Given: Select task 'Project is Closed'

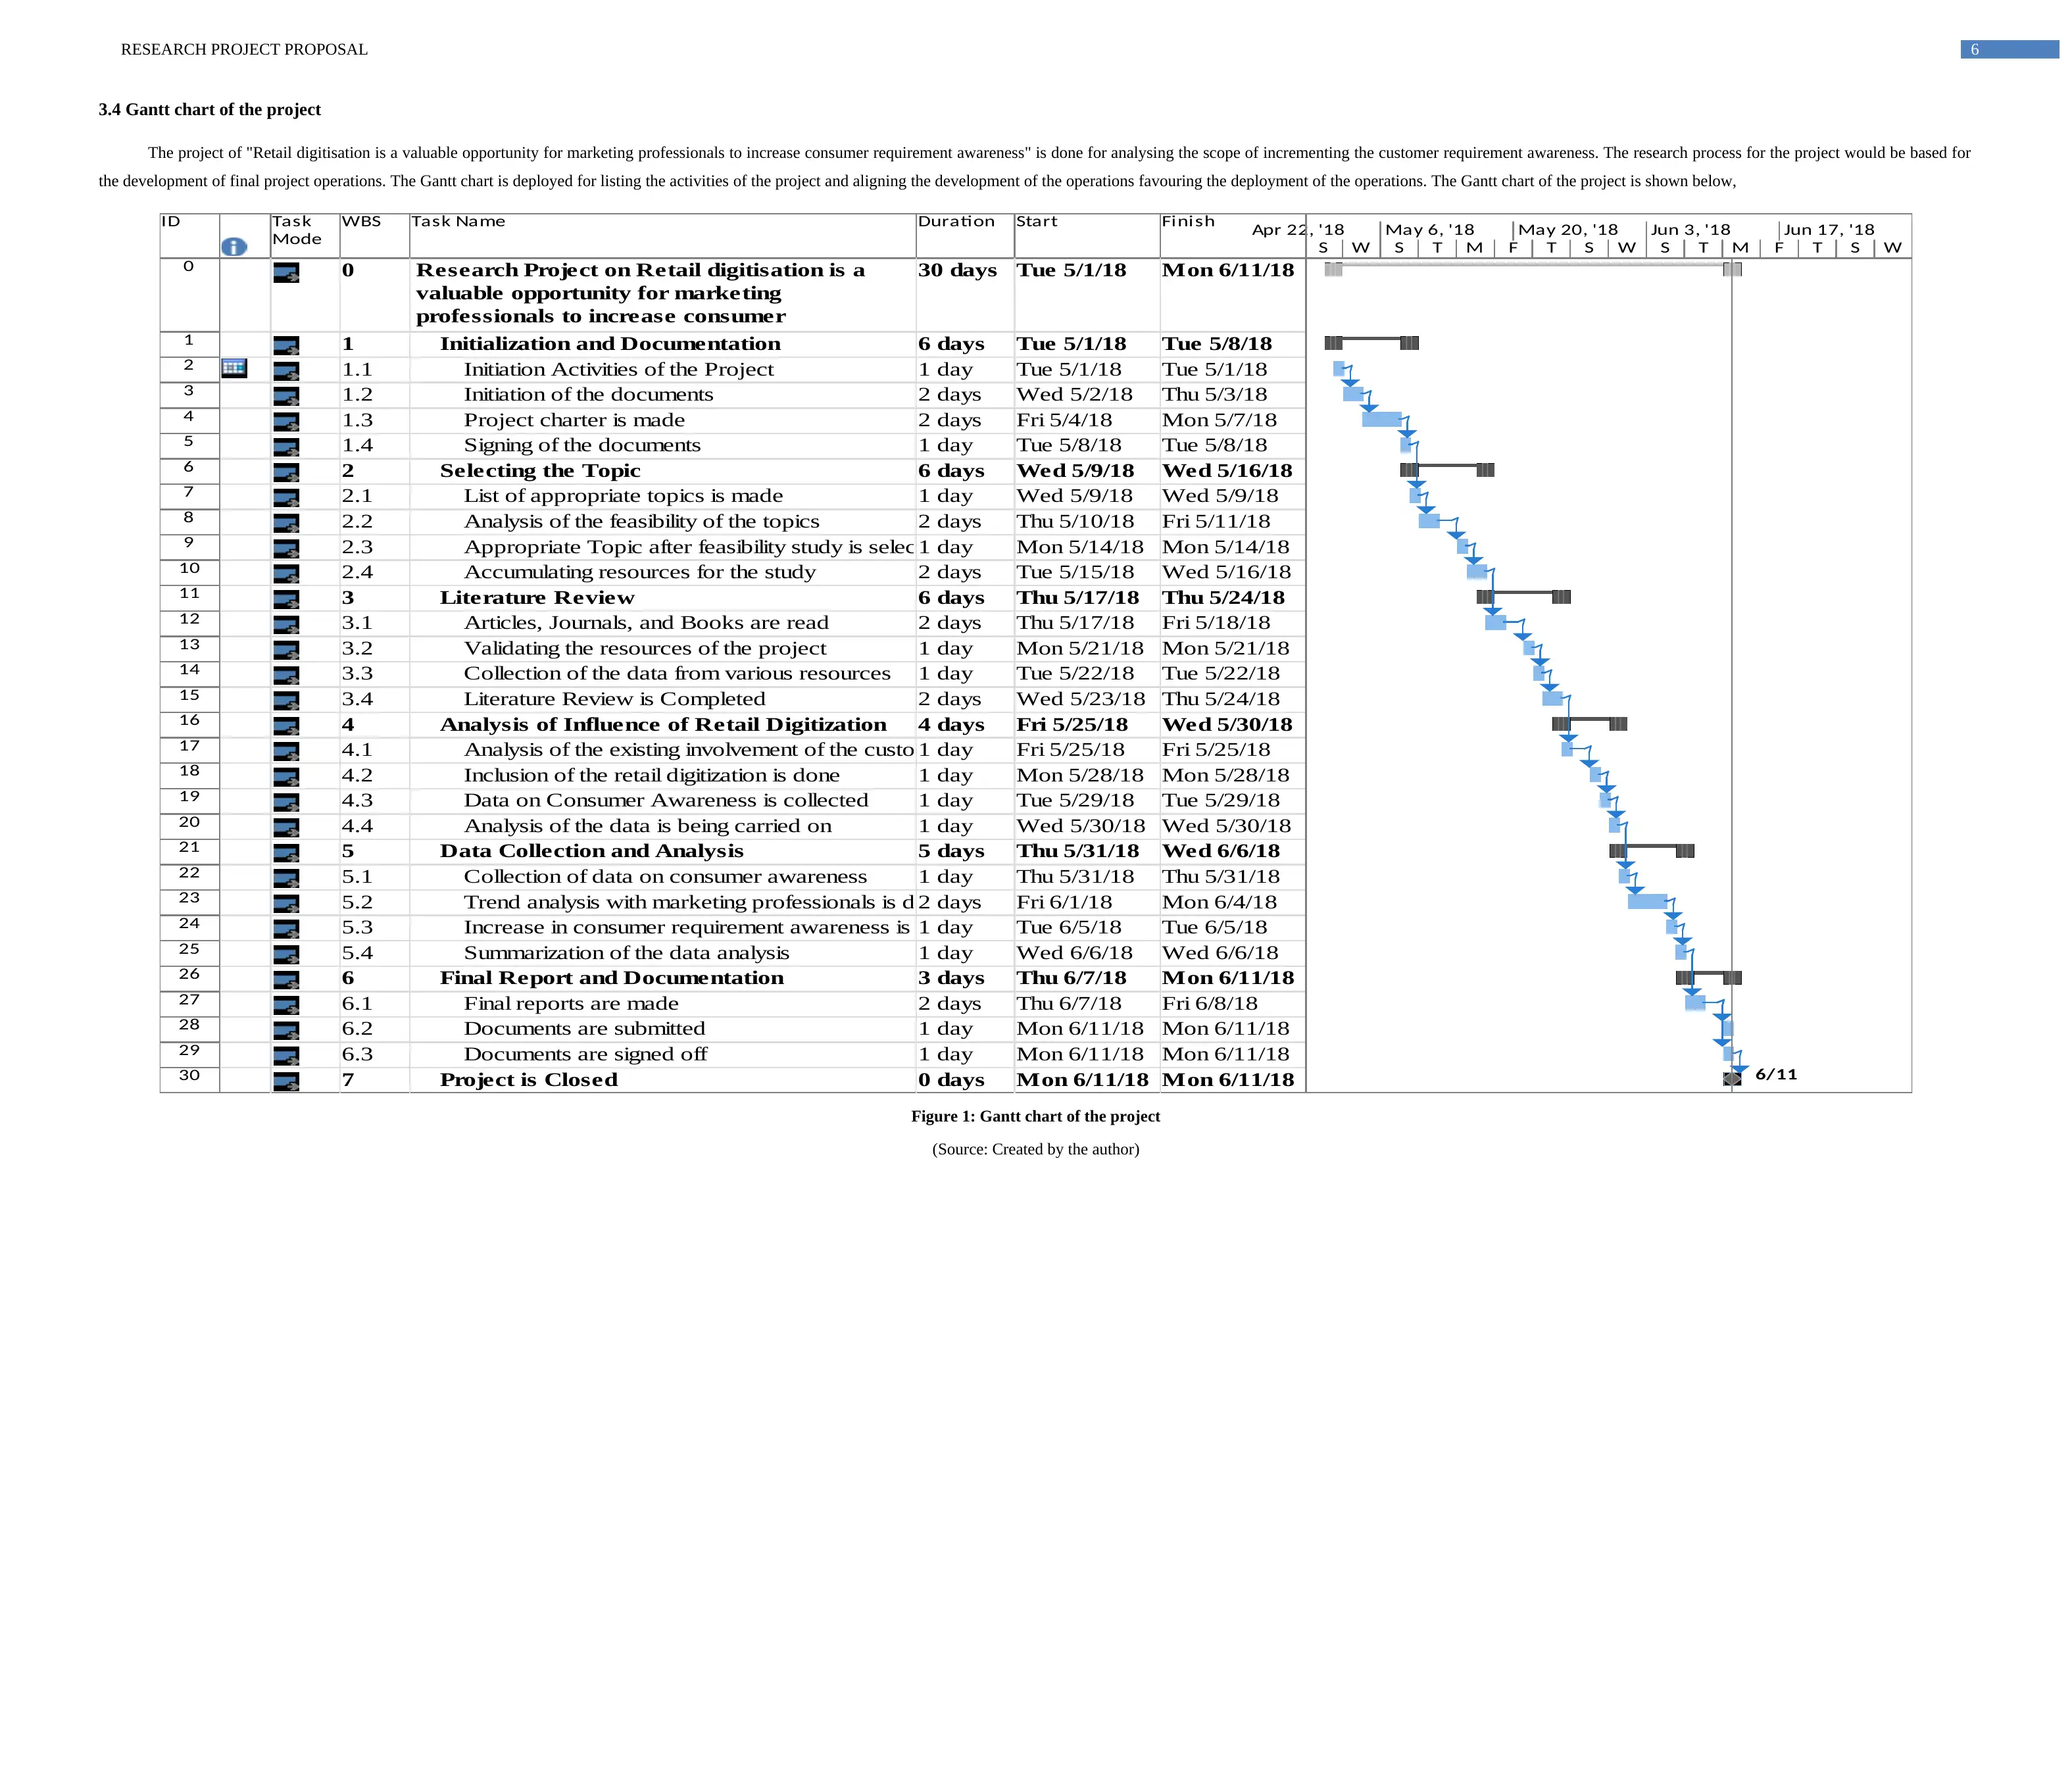Looking at the screenshot, I should [529, 1080].
